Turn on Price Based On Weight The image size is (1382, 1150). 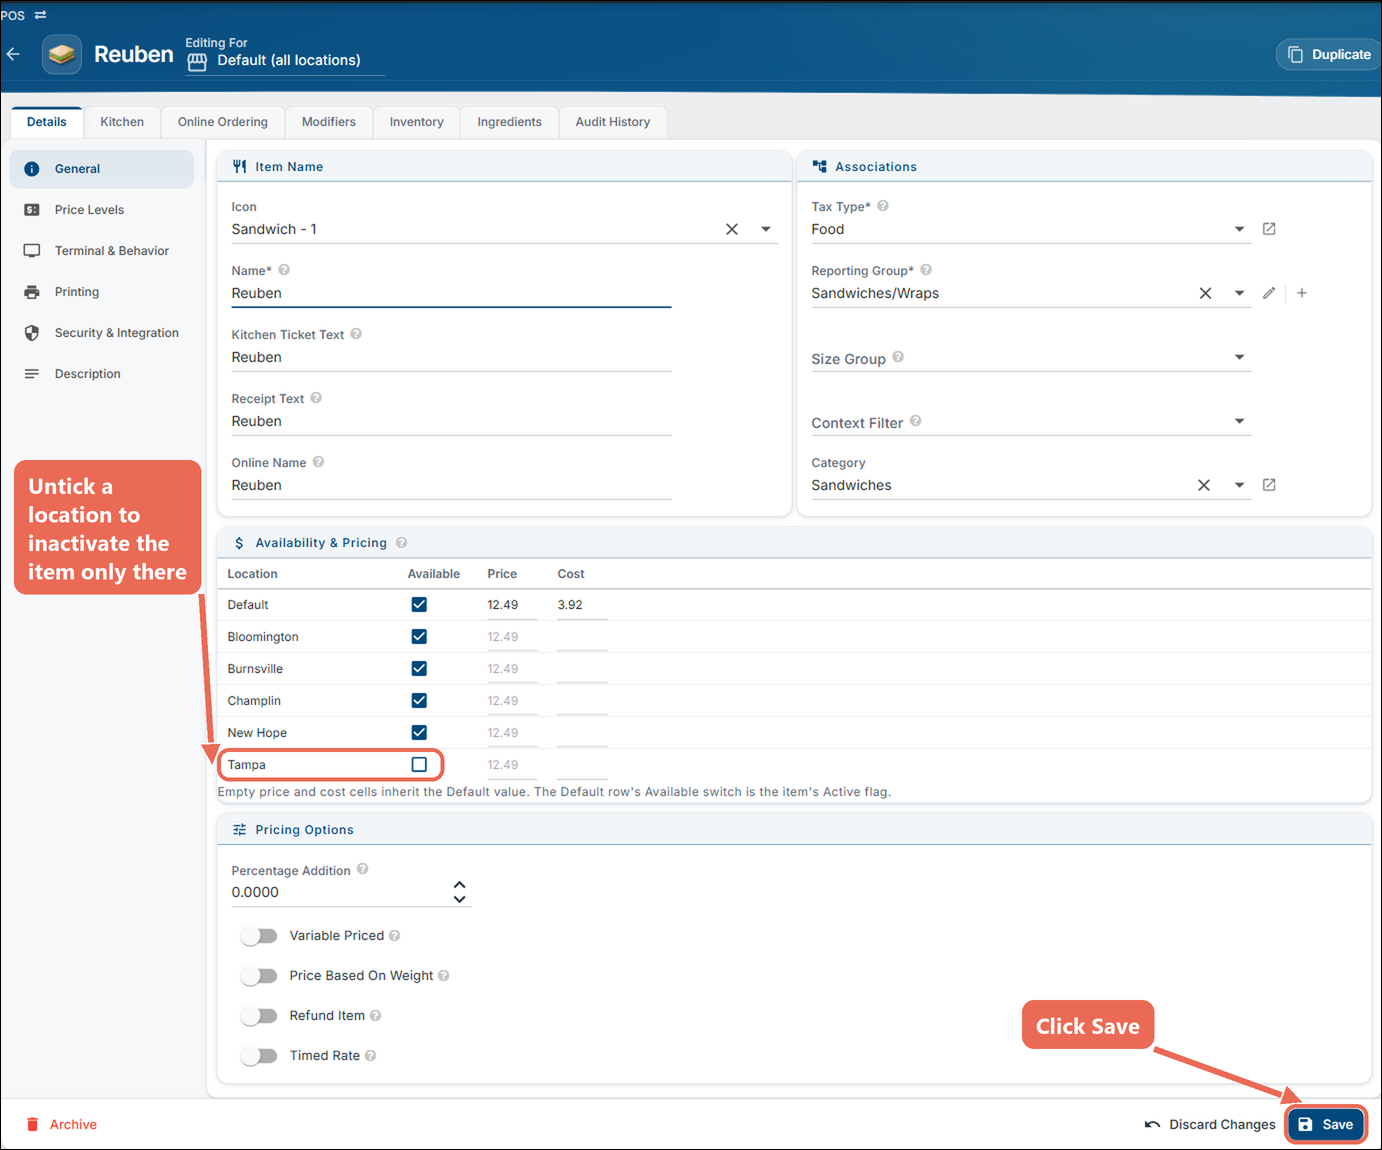(x=259, y=976)
